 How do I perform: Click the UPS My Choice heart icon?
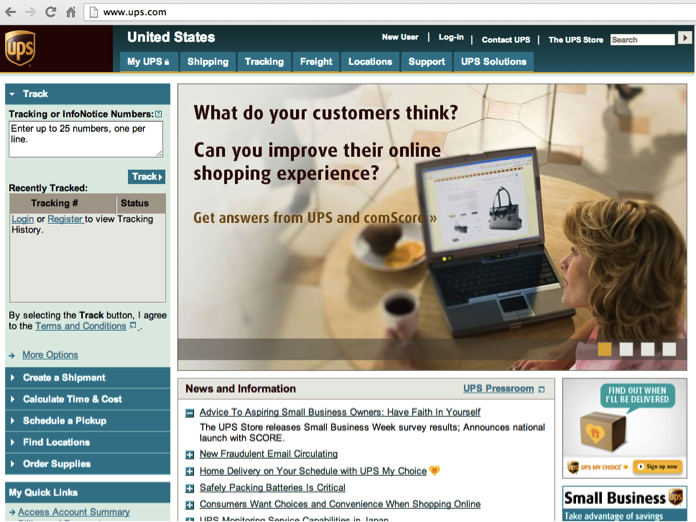click(435, 471)
